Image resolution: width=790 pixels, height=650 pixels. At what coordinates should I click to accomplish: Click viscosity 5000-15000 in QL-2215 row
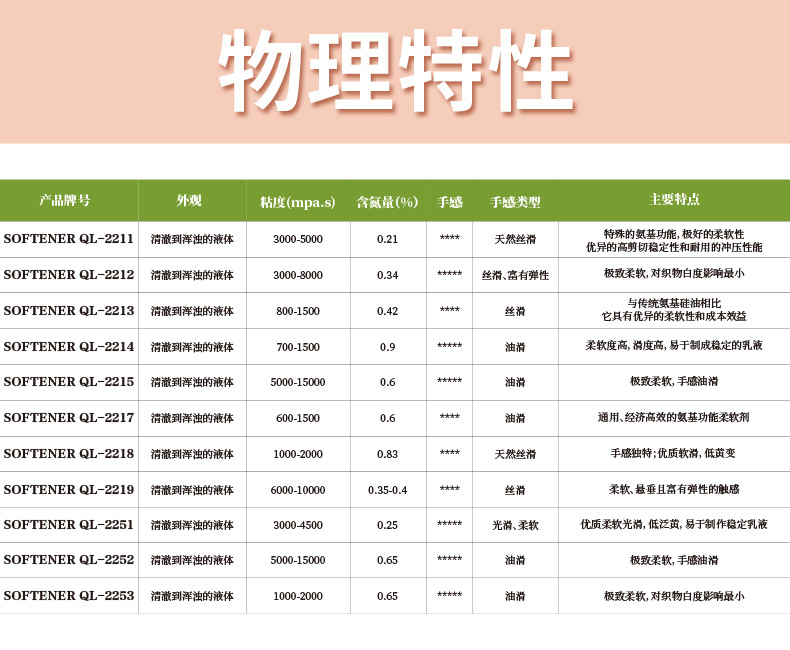click(298, 382)
